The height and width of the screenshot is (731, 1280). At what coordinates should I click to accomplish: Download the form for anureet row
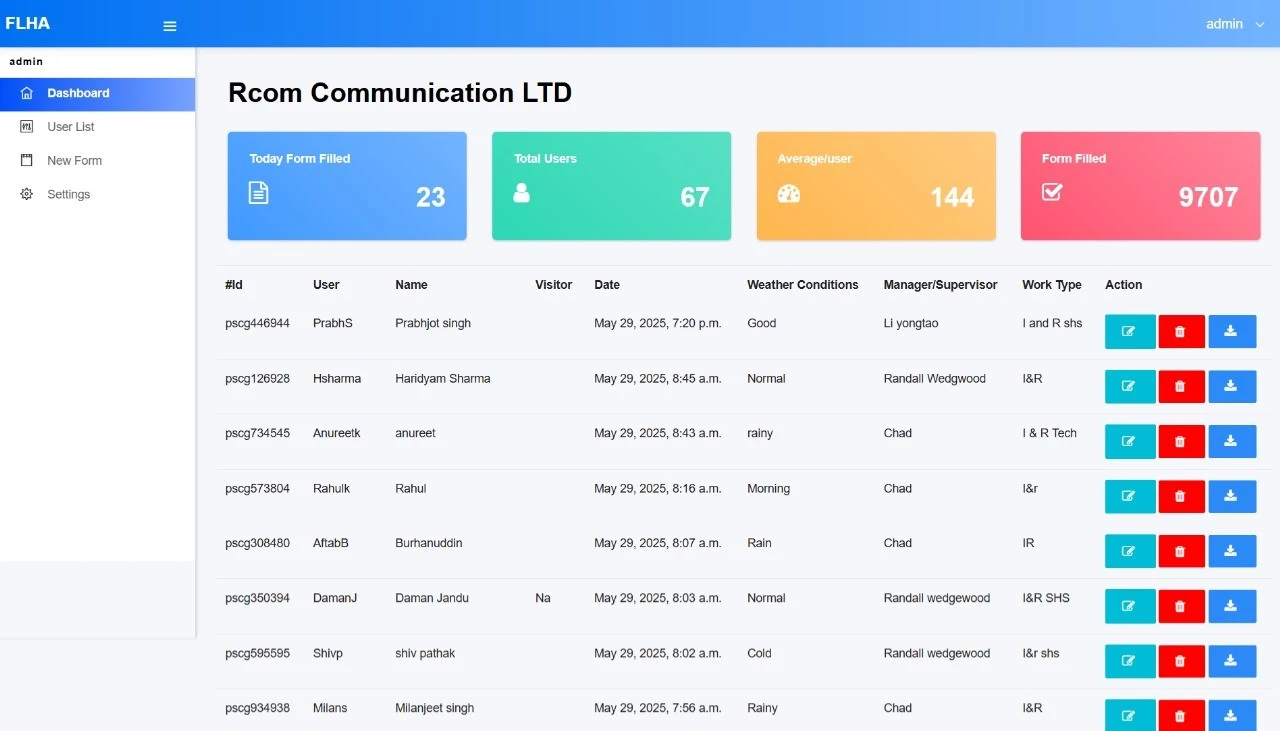tap(1231, 441)
